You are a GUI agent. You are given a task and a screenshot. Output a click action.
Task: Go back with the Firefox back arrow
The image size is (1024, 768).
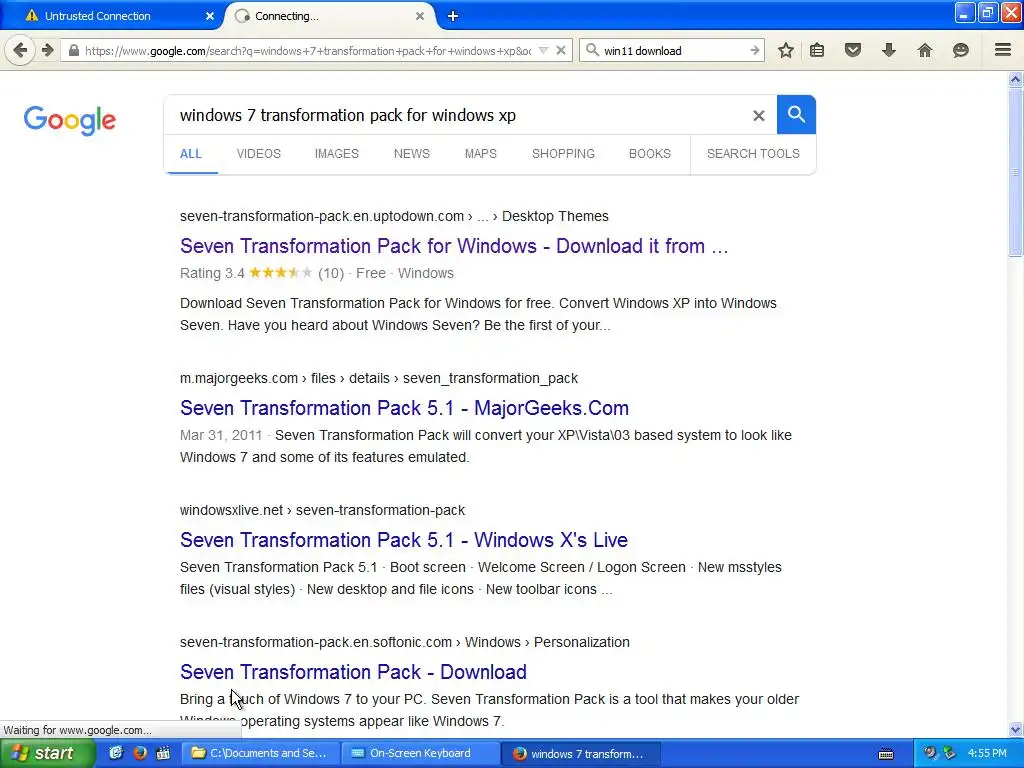click(x=20, y=50)
